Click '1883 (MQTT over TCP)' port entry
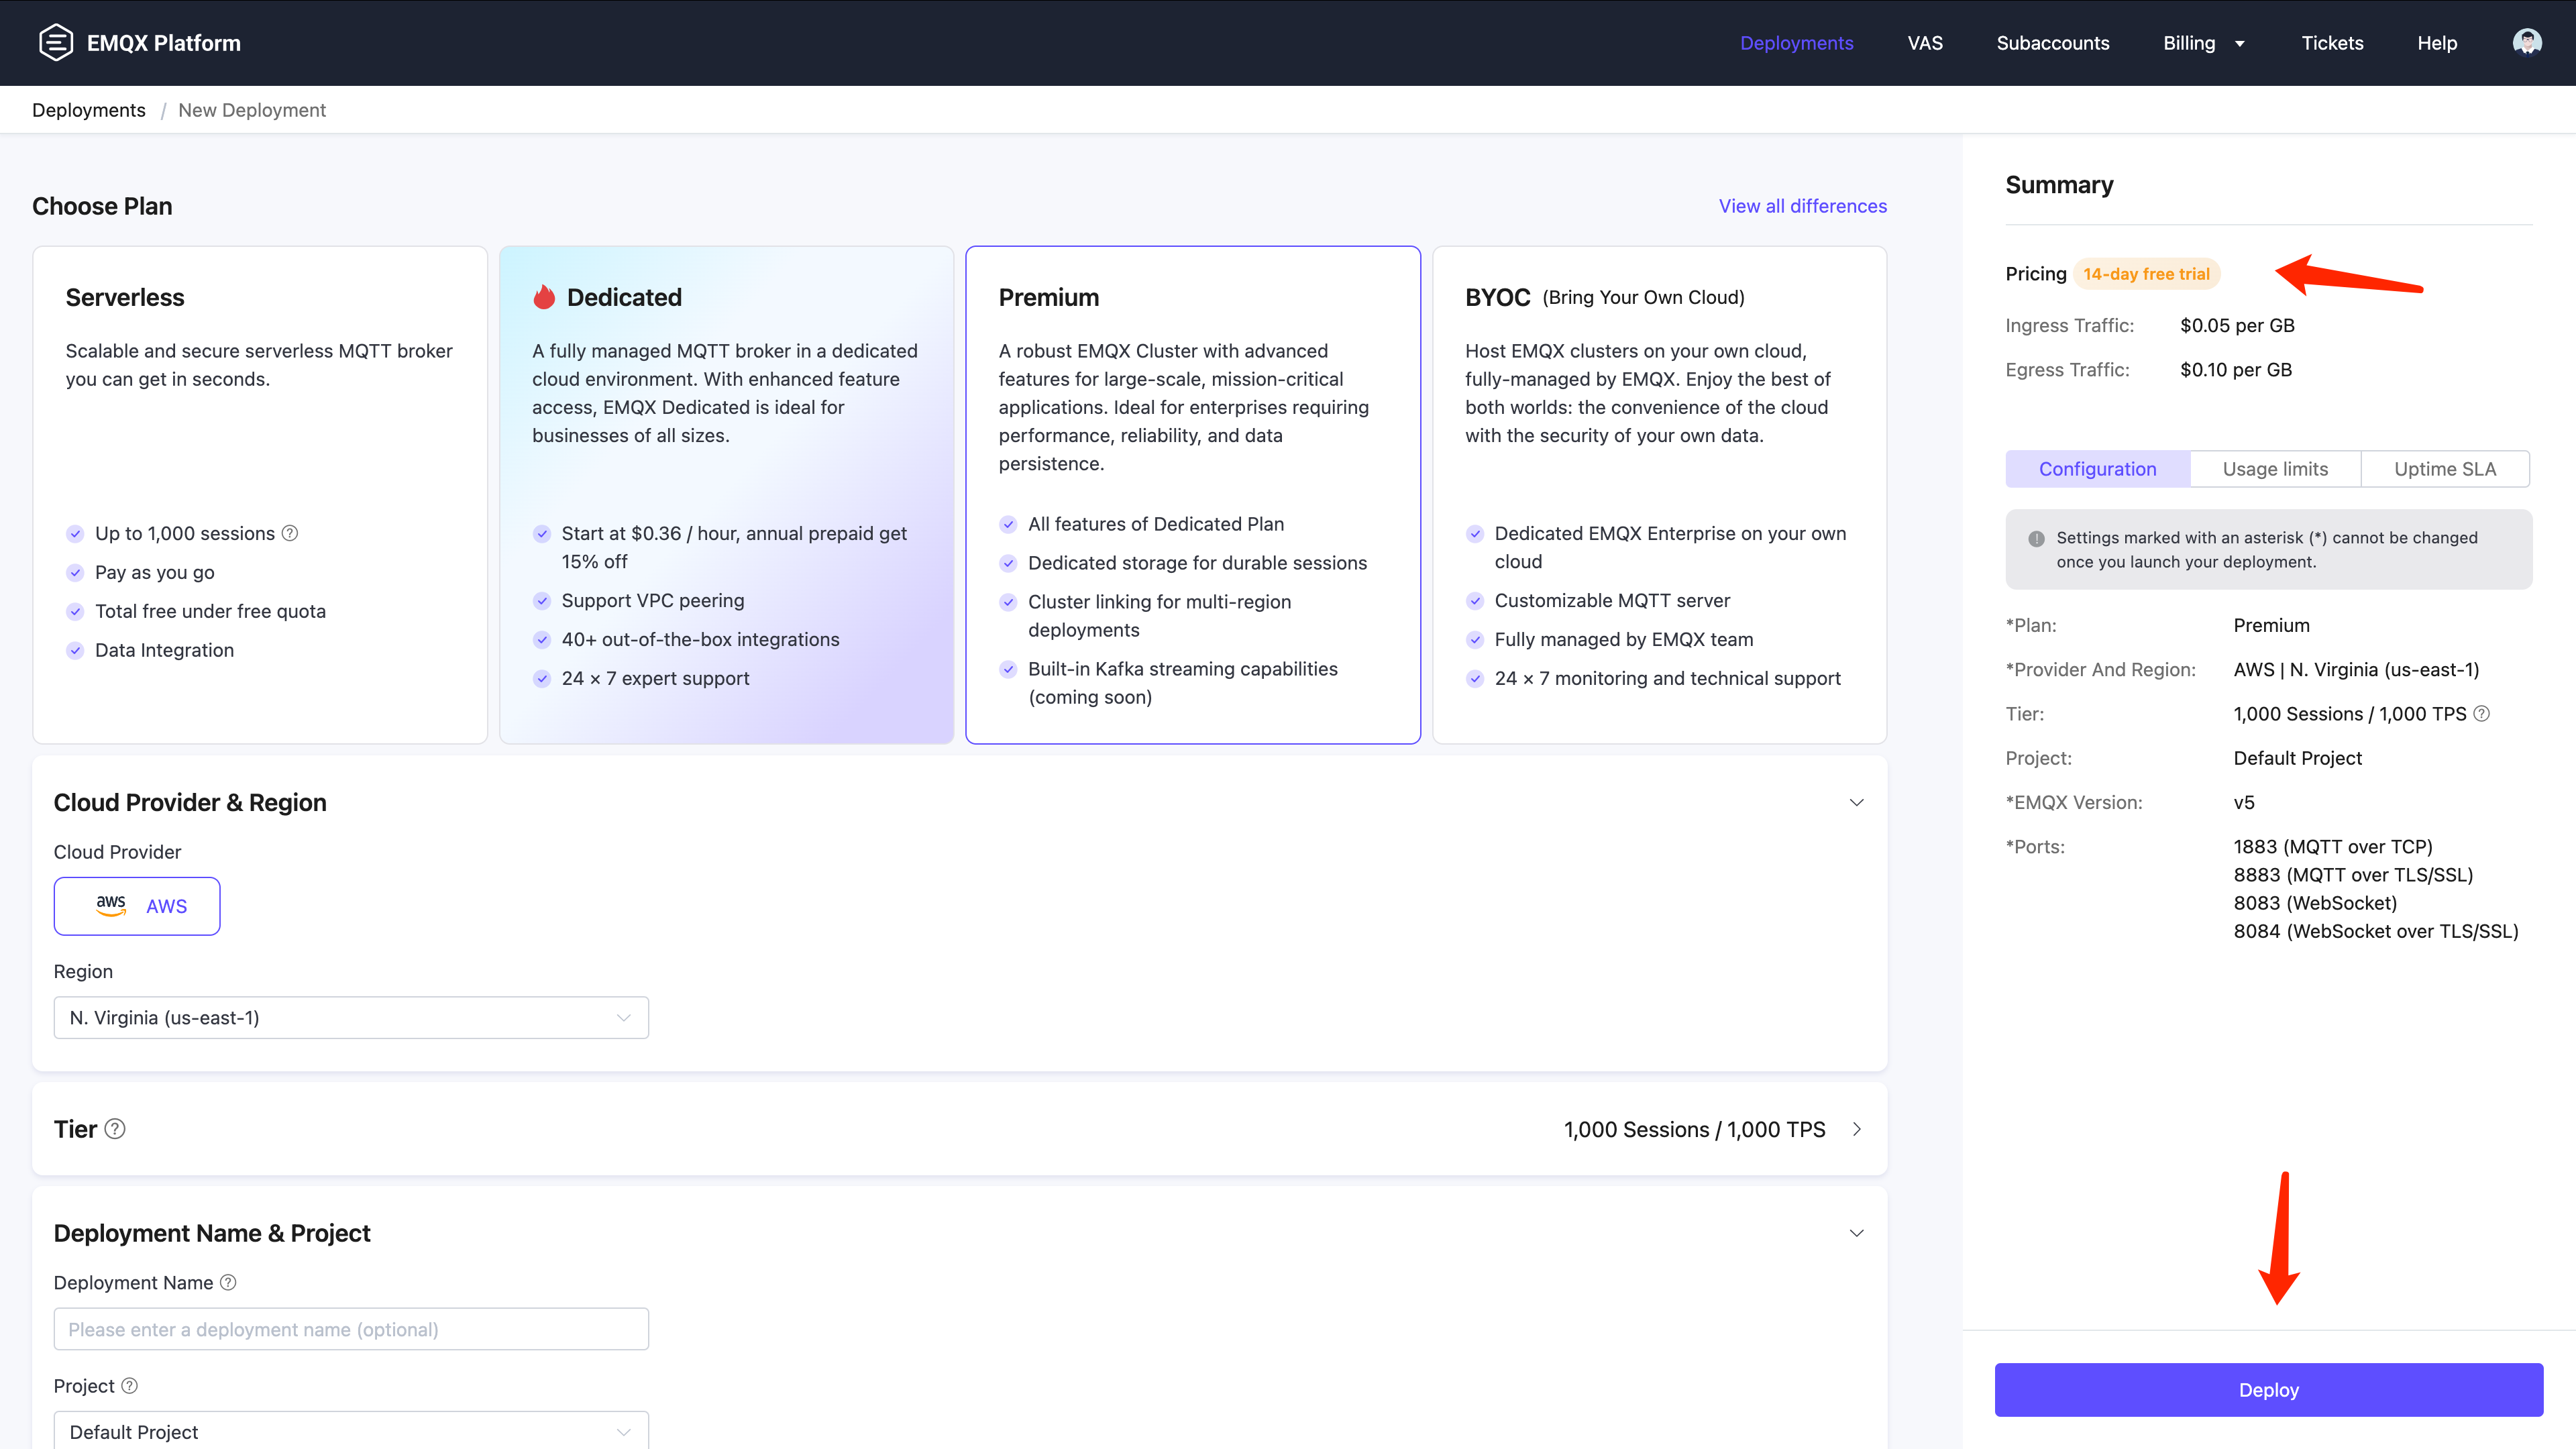 coord(2333,847)
